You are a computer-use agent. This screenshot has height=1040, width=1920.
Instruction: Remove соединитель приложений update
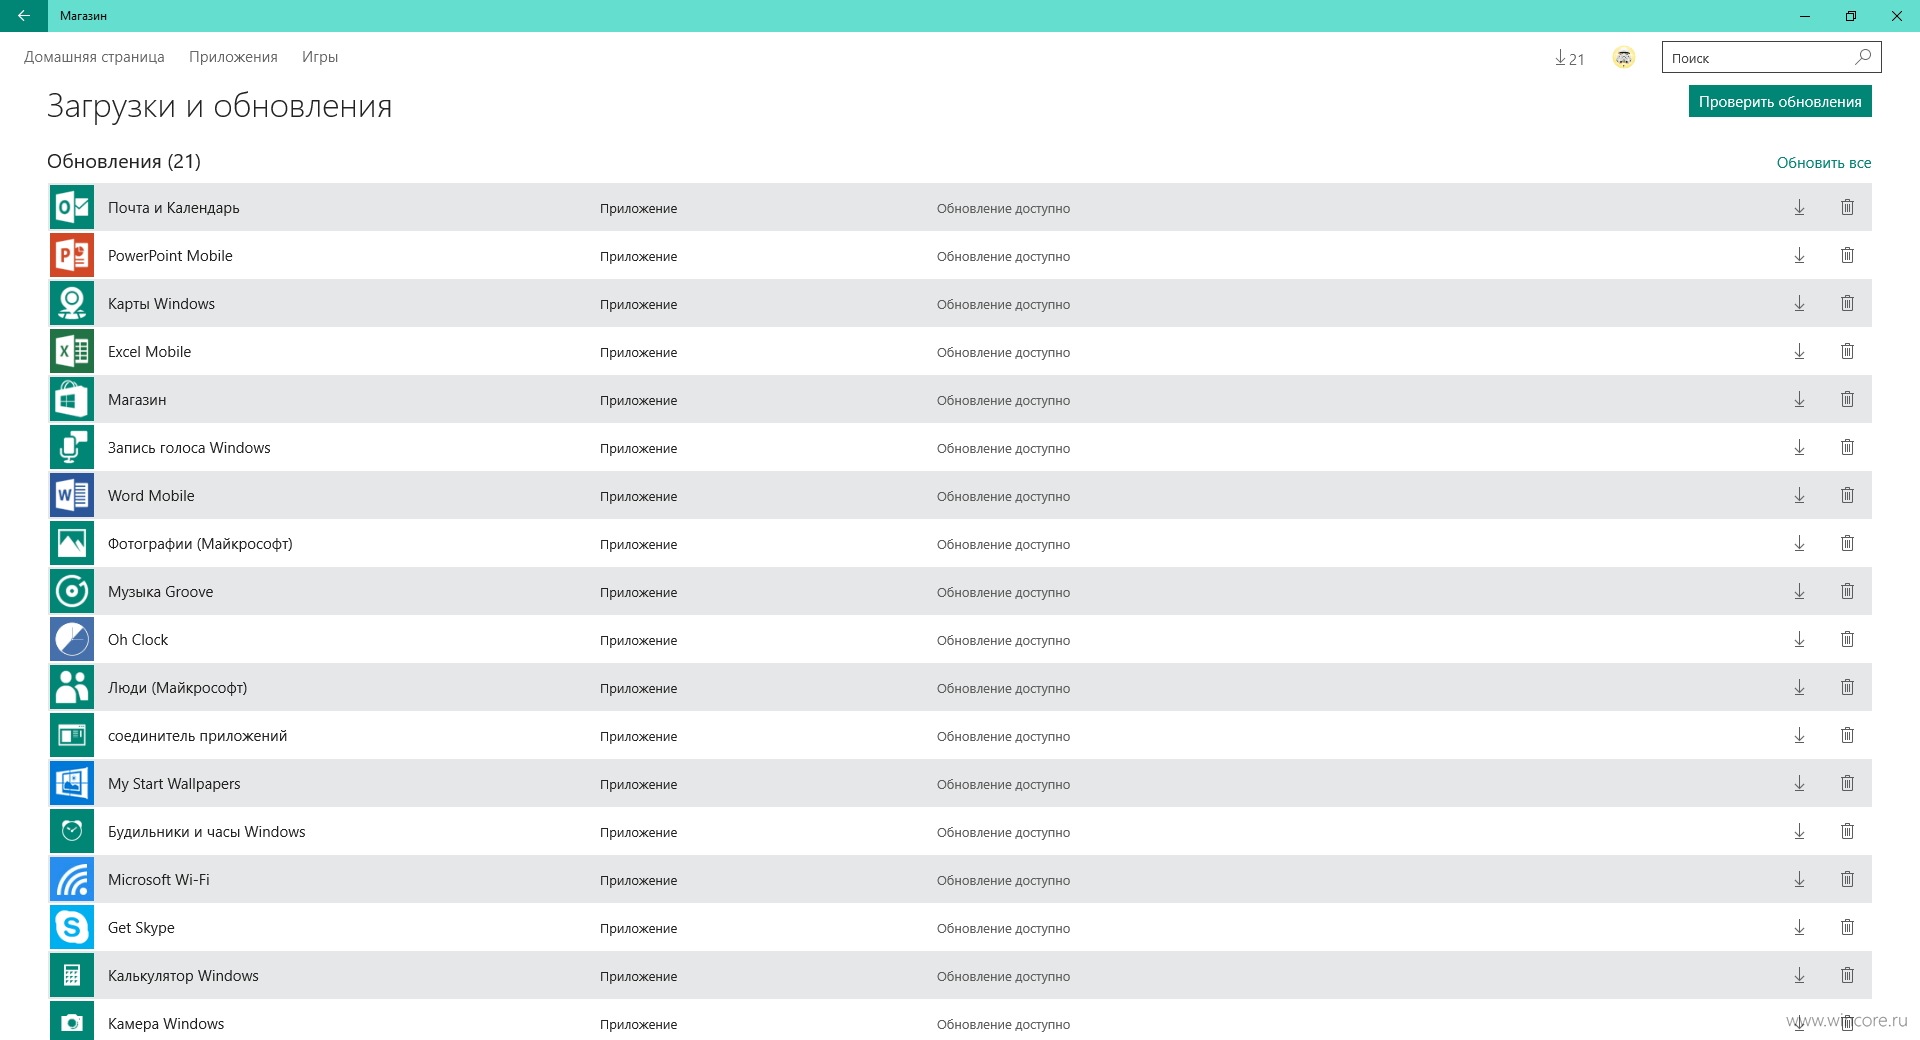tap(1847, 735)
